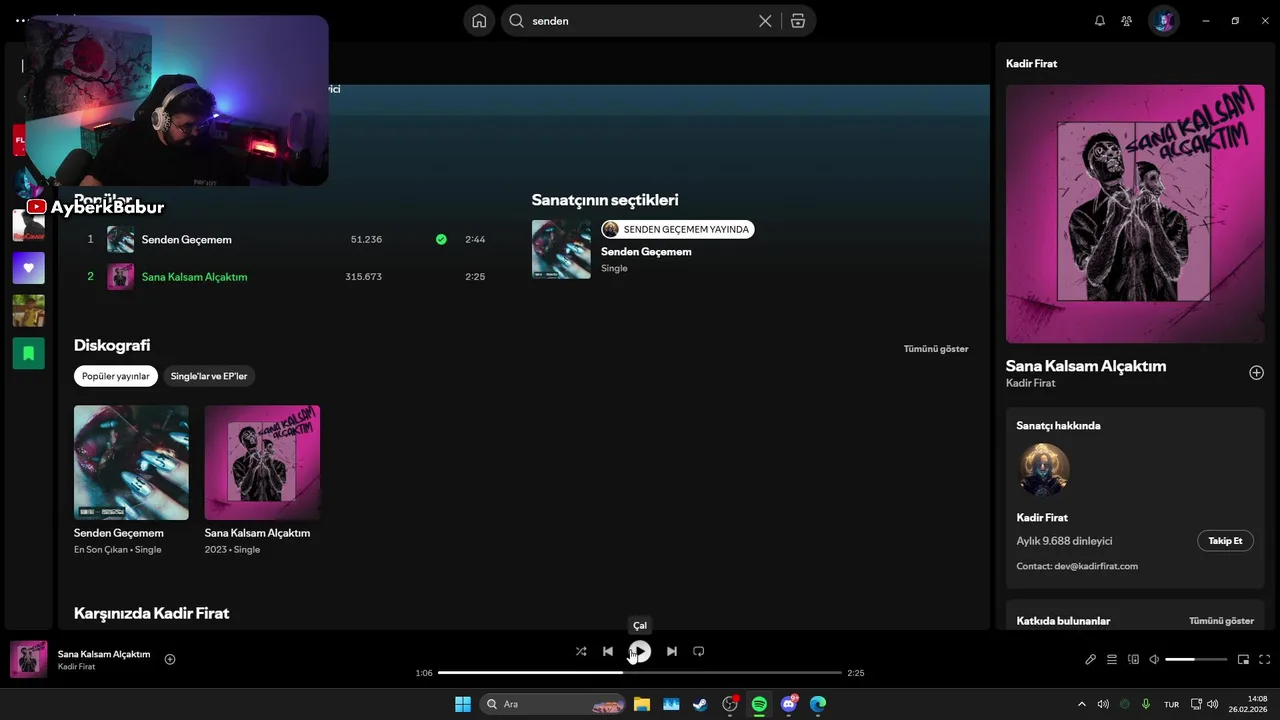Mute the Spotify volume speaker icon

1154,659
